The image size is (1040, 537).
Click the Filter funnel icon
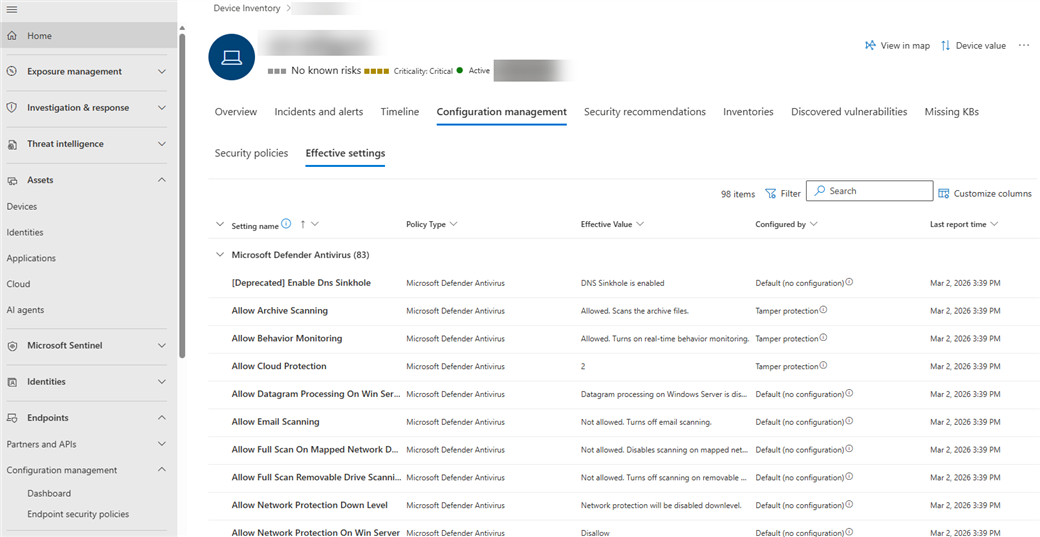pyautogui.click(x=771, y=194)
